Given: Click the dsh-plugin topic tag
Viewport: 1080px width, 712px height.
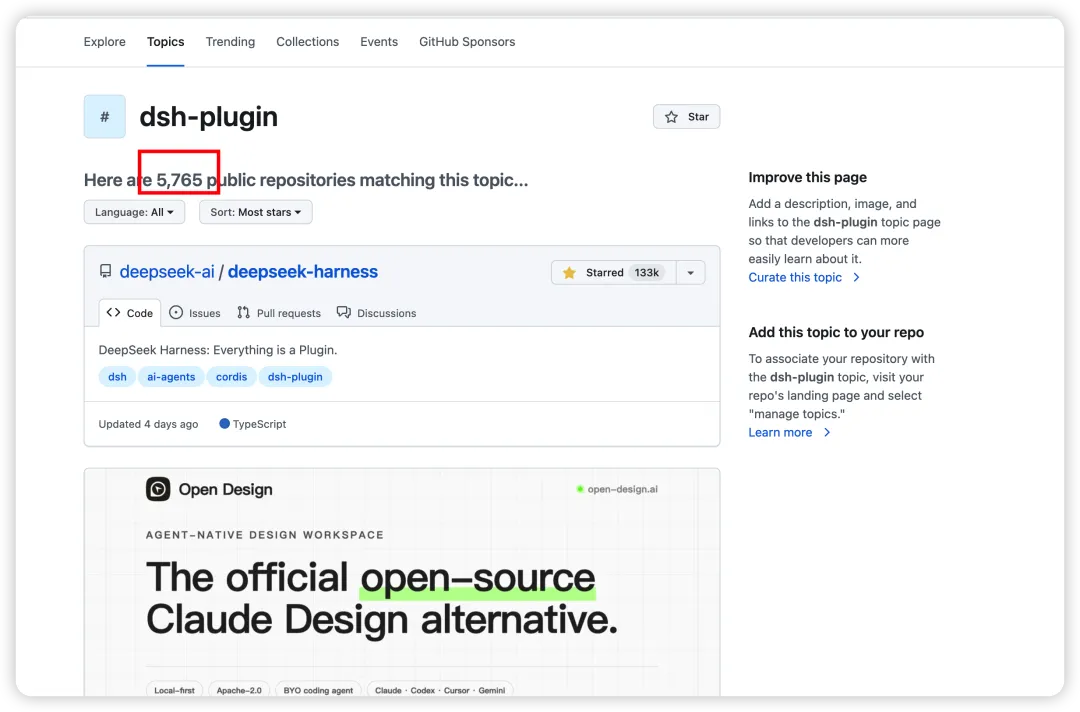Looking at the screenshot, I should pyautogui.click(x=295, y=377).
